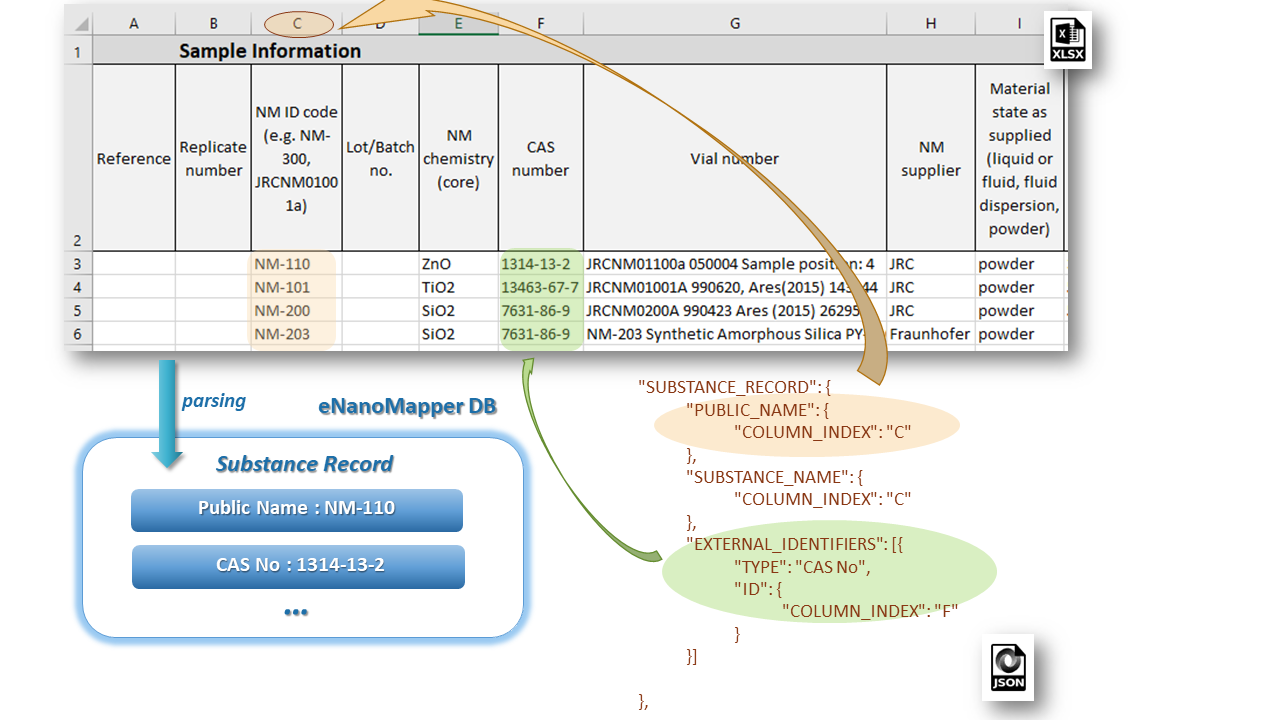
Task: Select column C header
Action: 297,23
